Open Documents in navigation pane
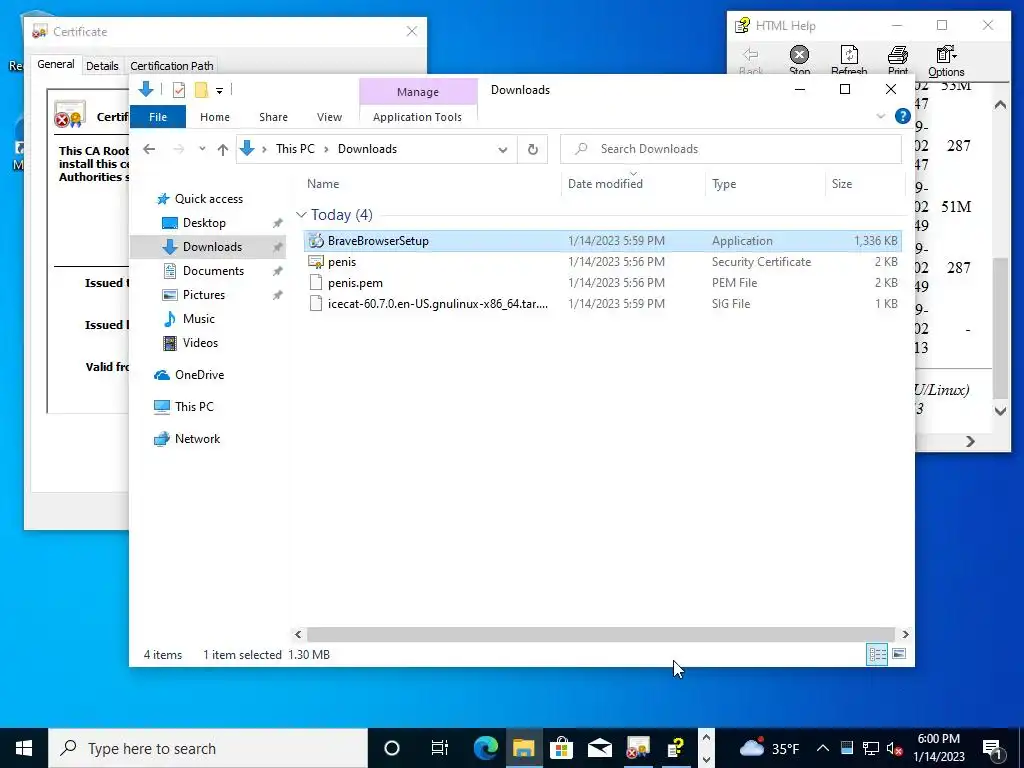Viewport: 1024px width, 768px height. [x=213, y=271]
